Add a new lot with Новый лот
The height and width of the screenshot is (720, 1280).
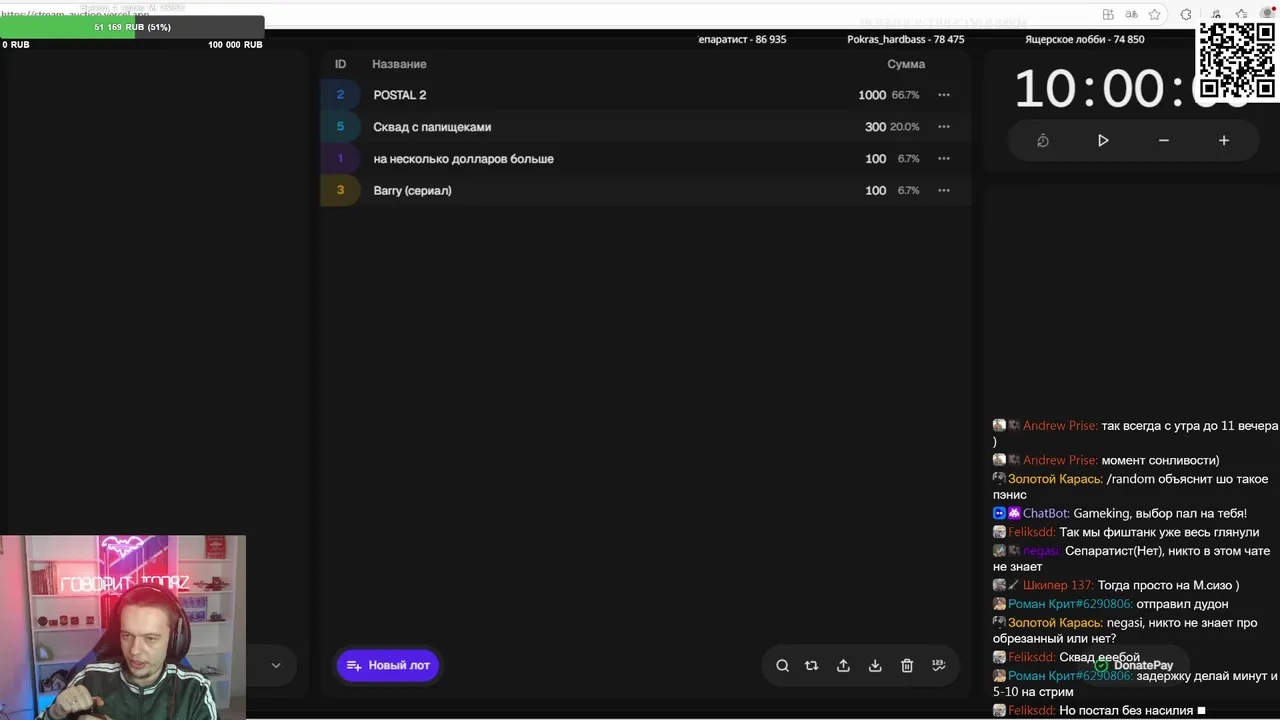click(x=388, y=665)
